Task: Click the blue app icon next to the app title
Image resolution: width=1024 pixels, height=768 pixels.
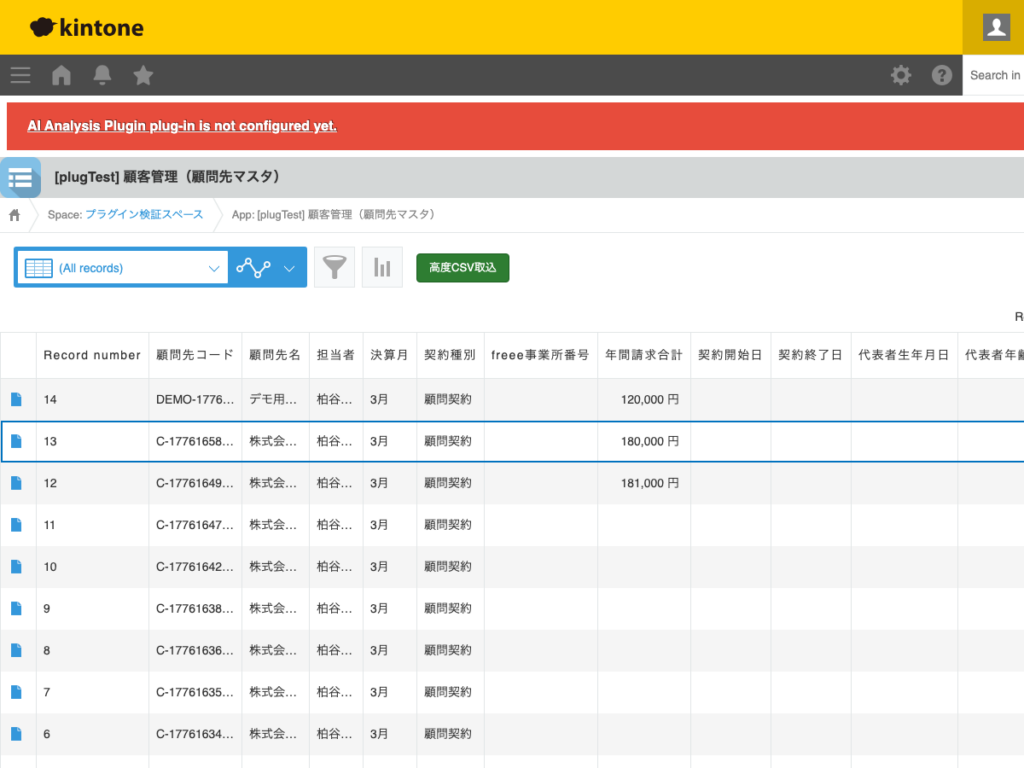Action: 21,177
